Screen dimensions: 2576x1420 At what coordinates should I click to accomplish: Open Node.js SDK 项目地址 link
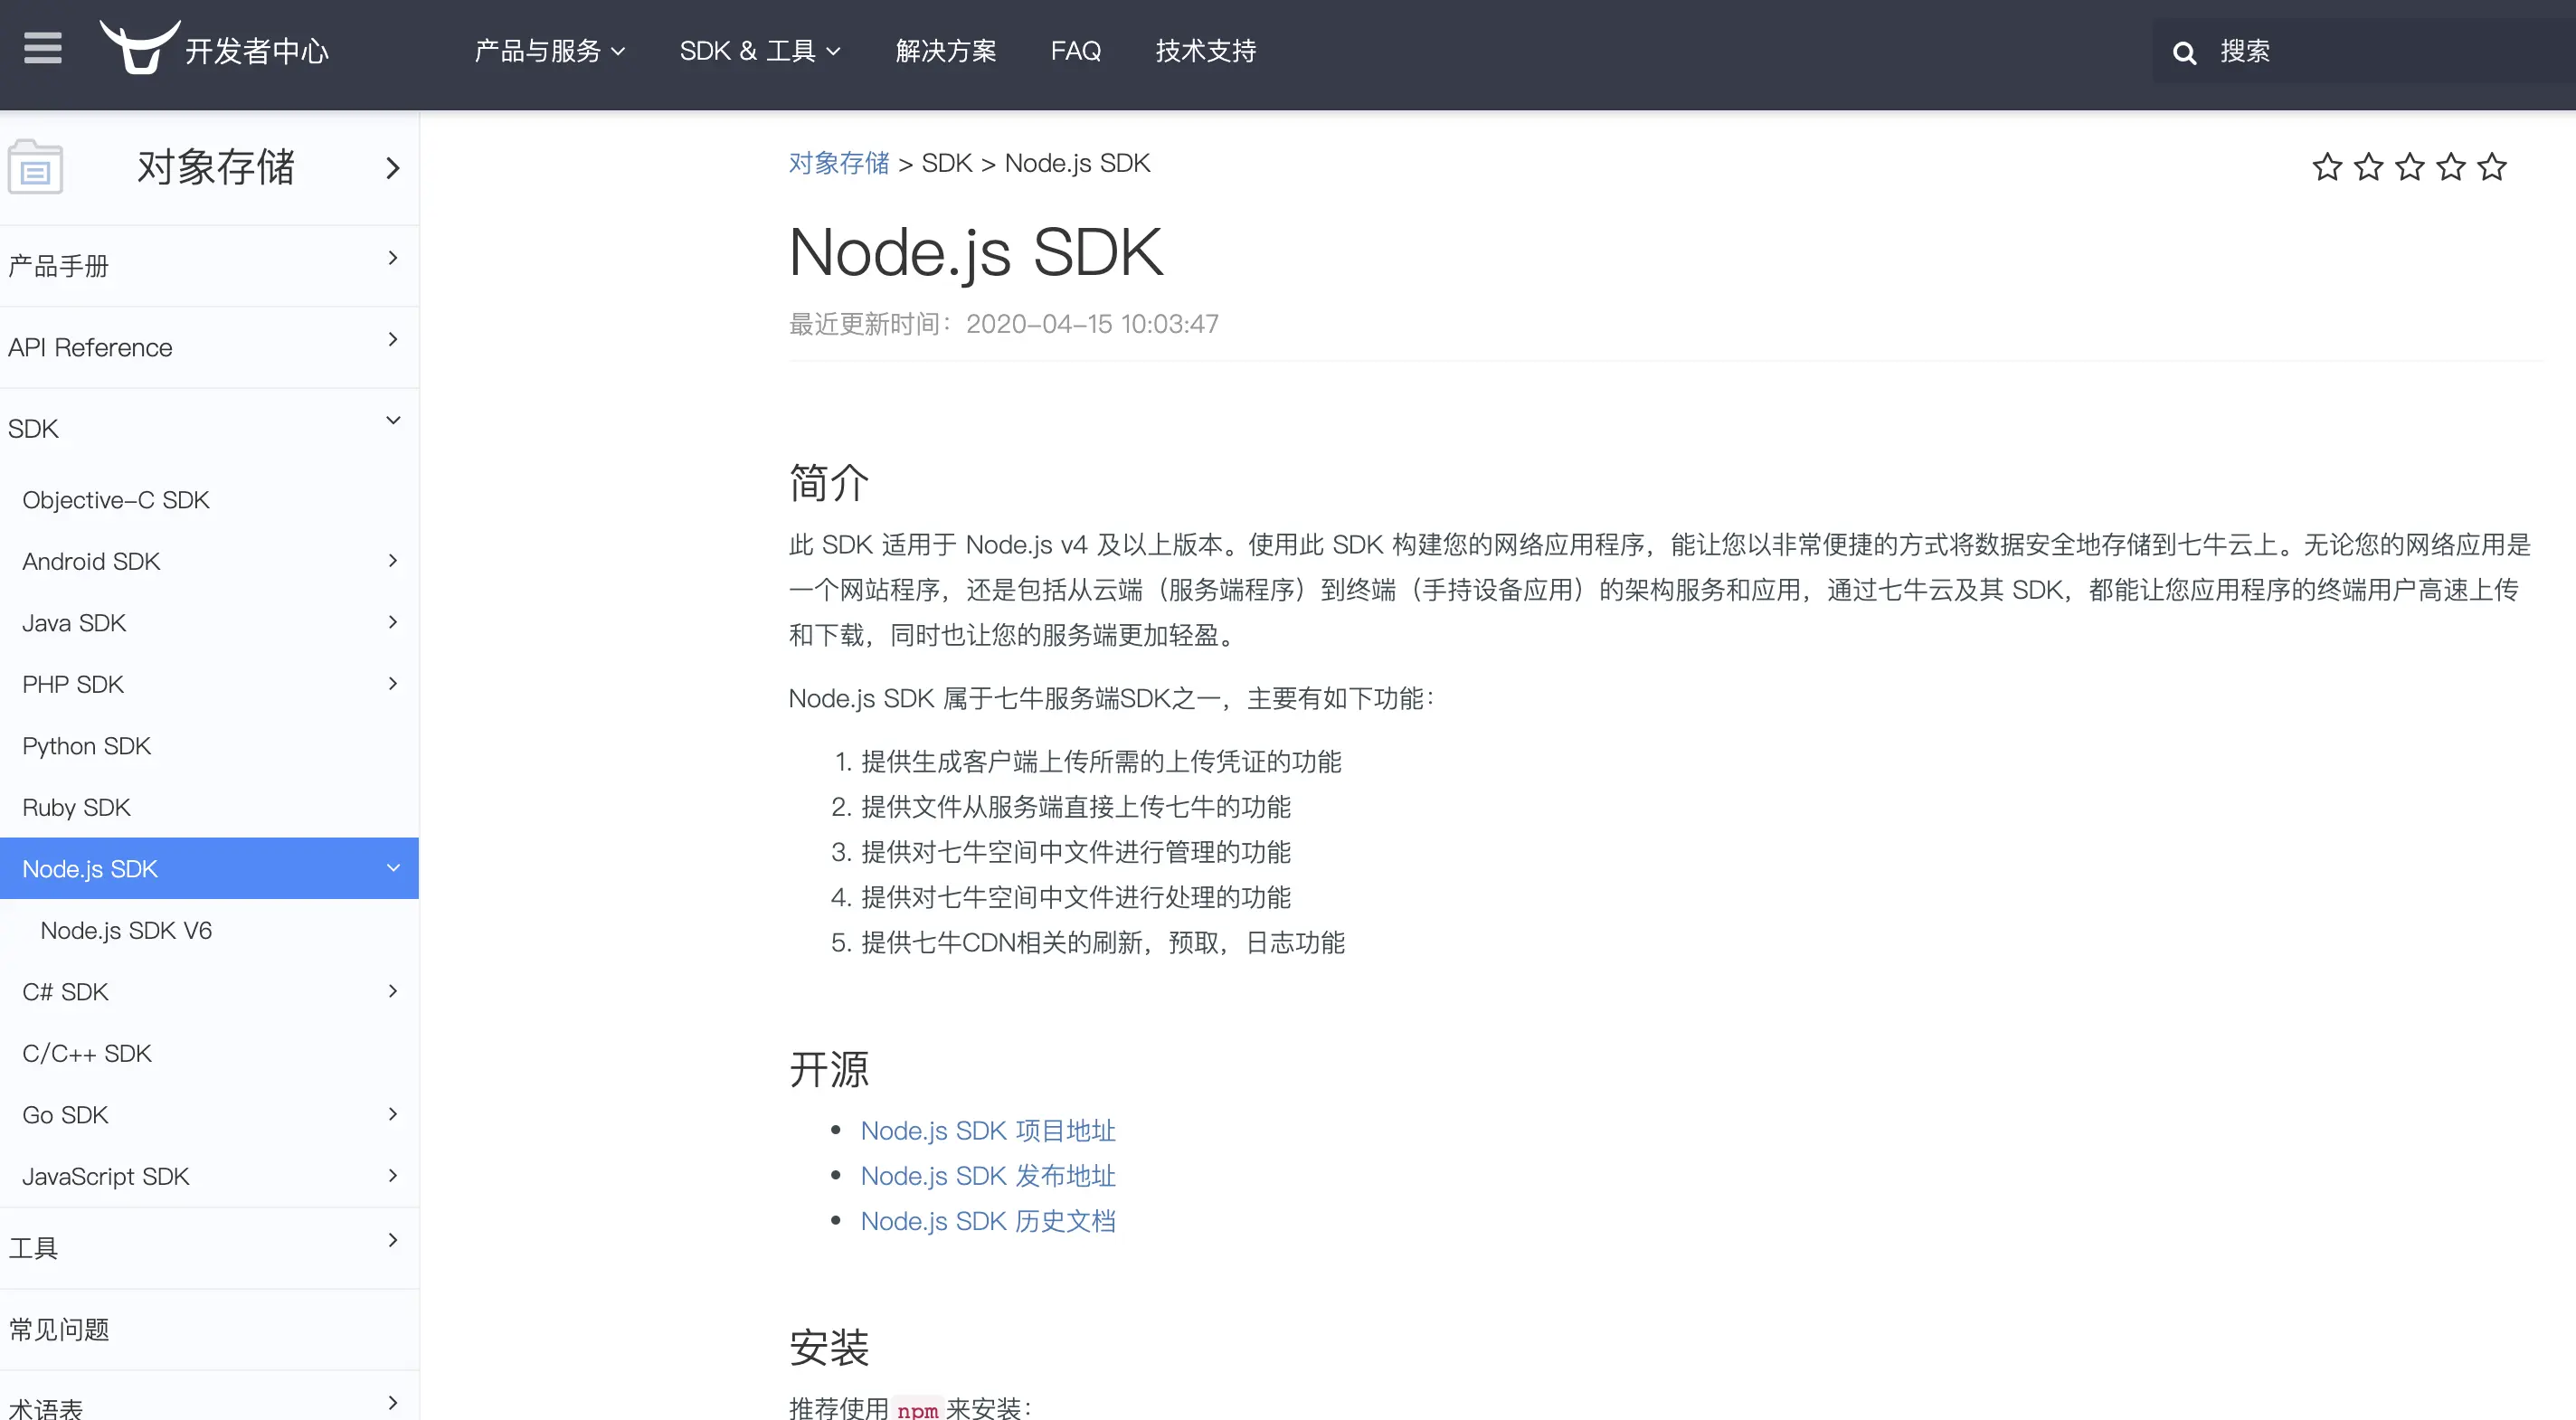point(987,1131)
